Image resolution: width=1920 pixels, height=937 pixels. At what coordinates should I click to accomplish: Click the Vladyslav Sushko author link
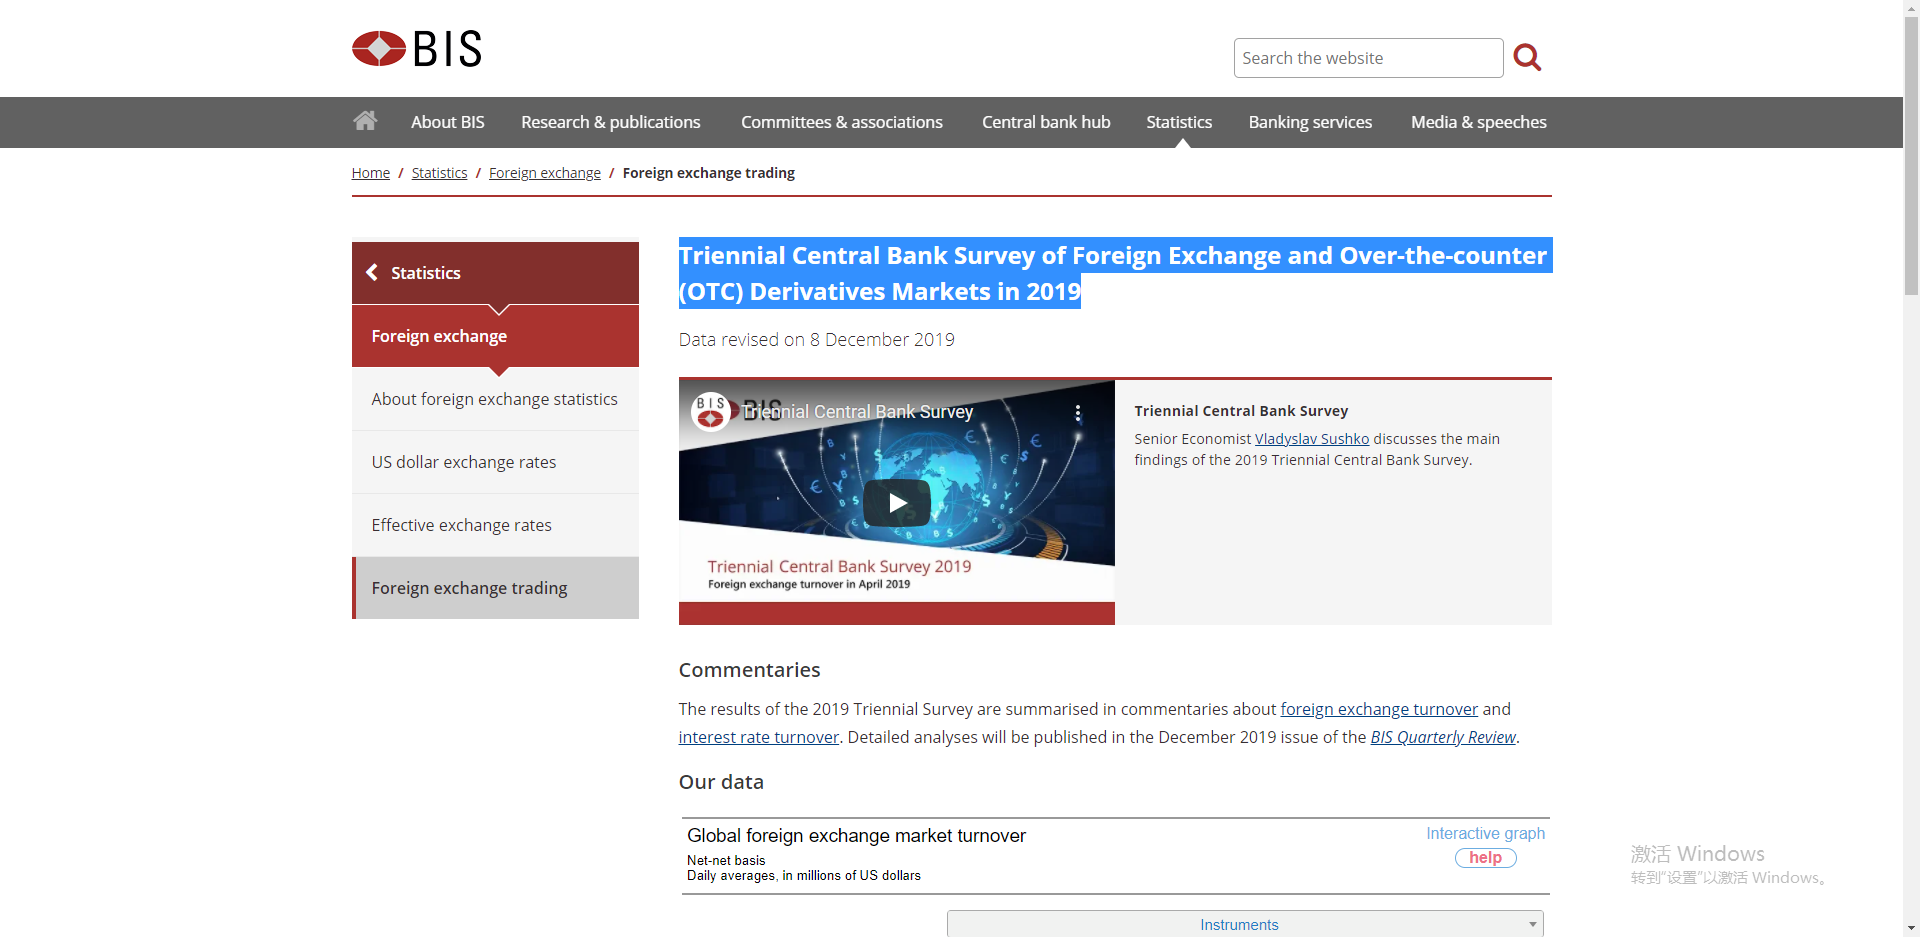point(1311,439)
